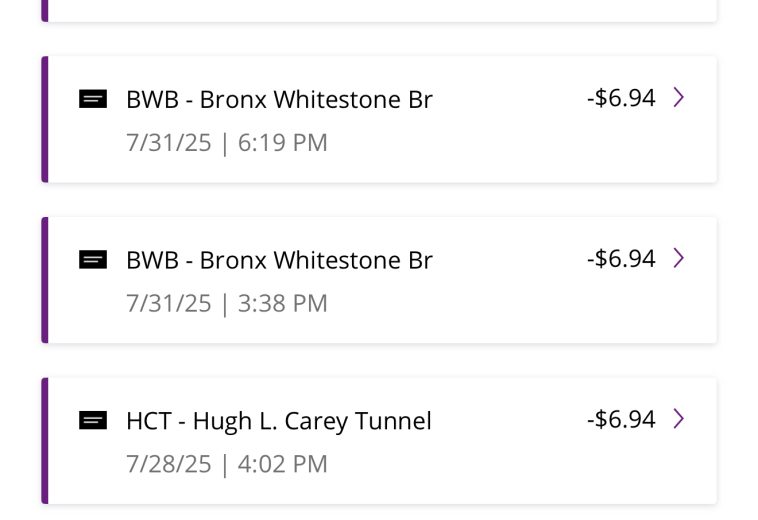Image resolution: width=758 pixels, height=520 pixels.
Task: Select the BWB title on the 6:19 PM transaction
Action: (x=279, y=99)
